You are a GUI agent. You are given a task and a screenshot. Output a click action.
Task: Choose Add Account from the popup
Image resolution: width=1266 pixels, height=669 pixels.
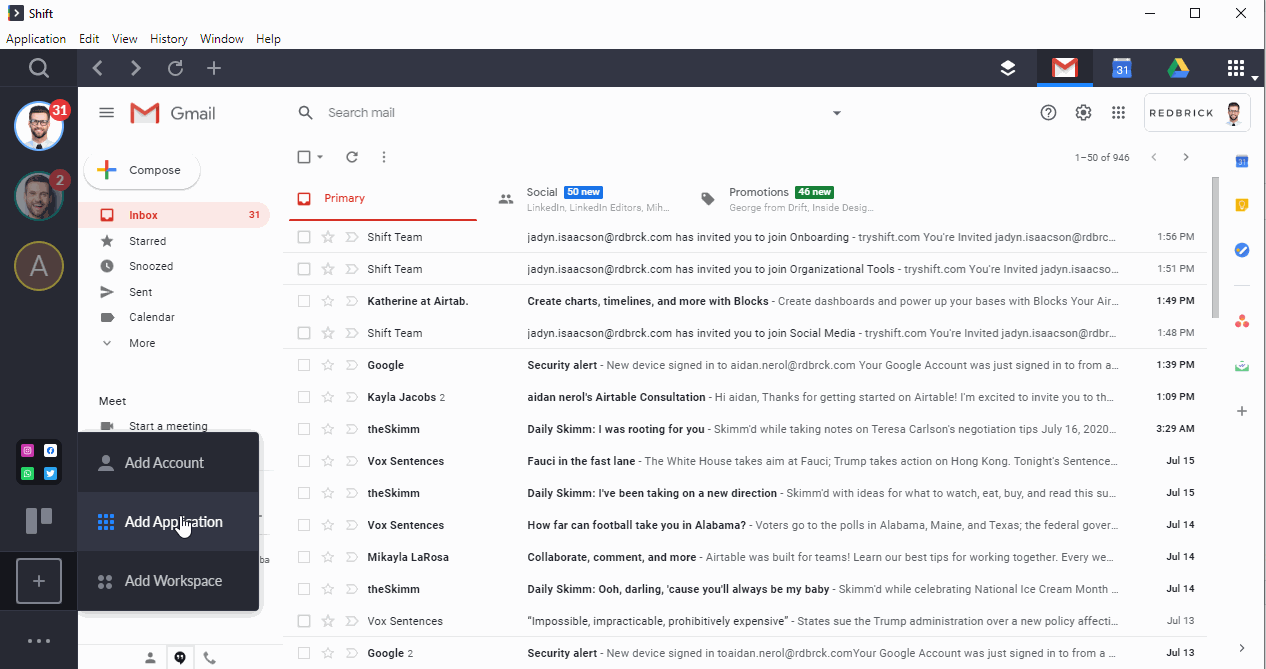point(168,463)
